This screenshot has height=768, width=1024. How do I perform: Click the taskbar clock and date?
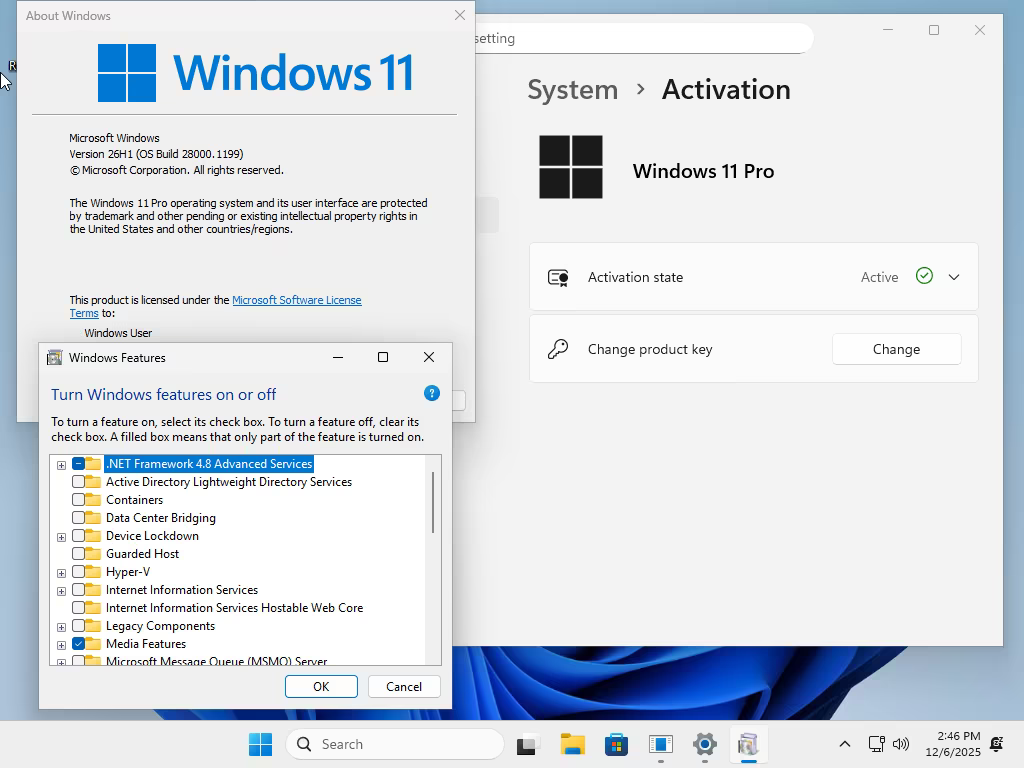tap(953, 744)
